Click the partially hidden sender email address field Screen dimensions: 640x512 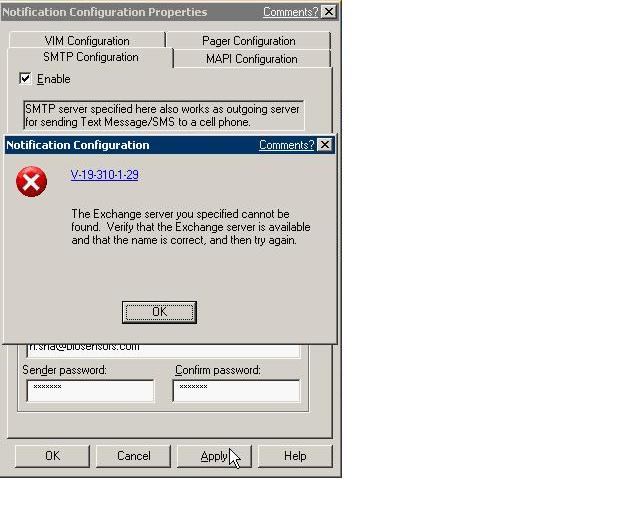pyautogui.click(x=163, y=350)
